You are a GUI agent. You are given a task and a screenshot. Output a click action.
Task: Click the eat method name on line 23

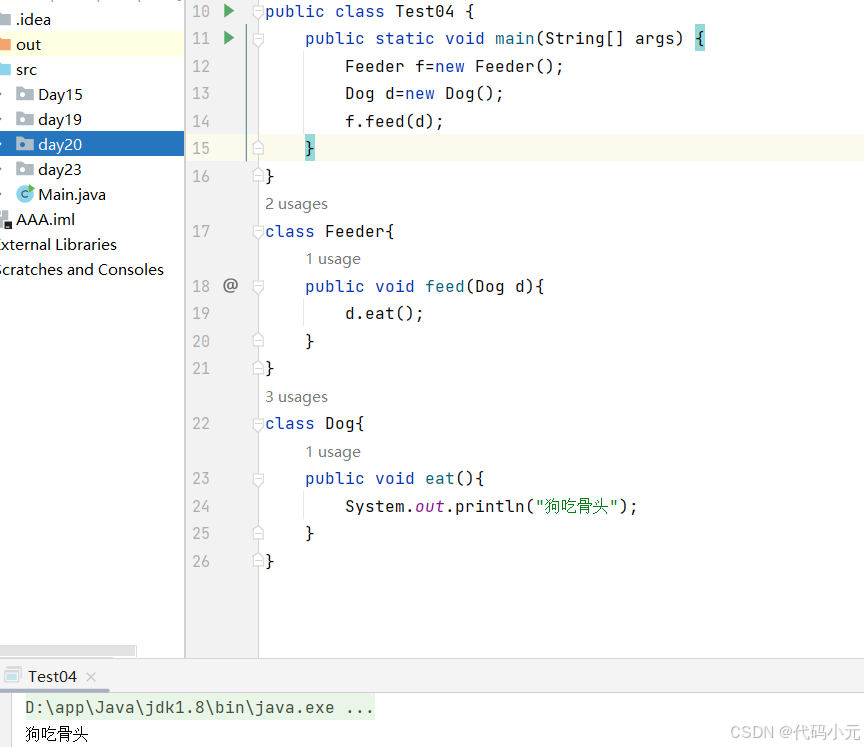(440, 479)
